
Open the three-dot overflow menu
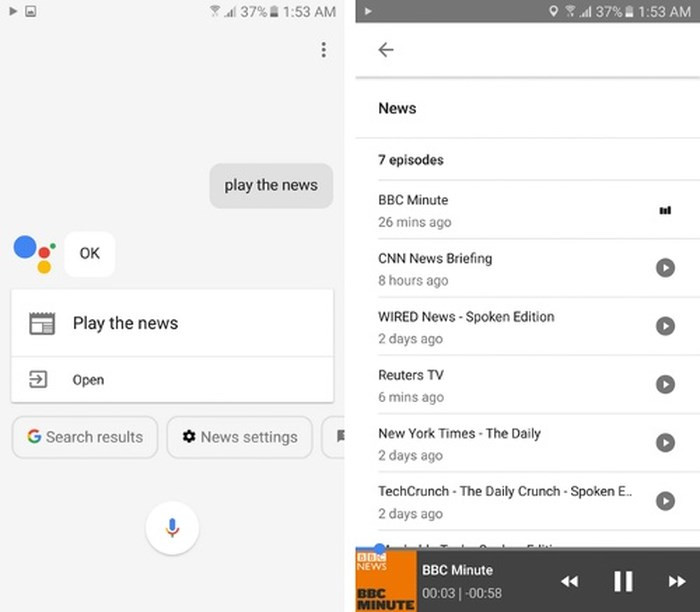coord(323,50)
